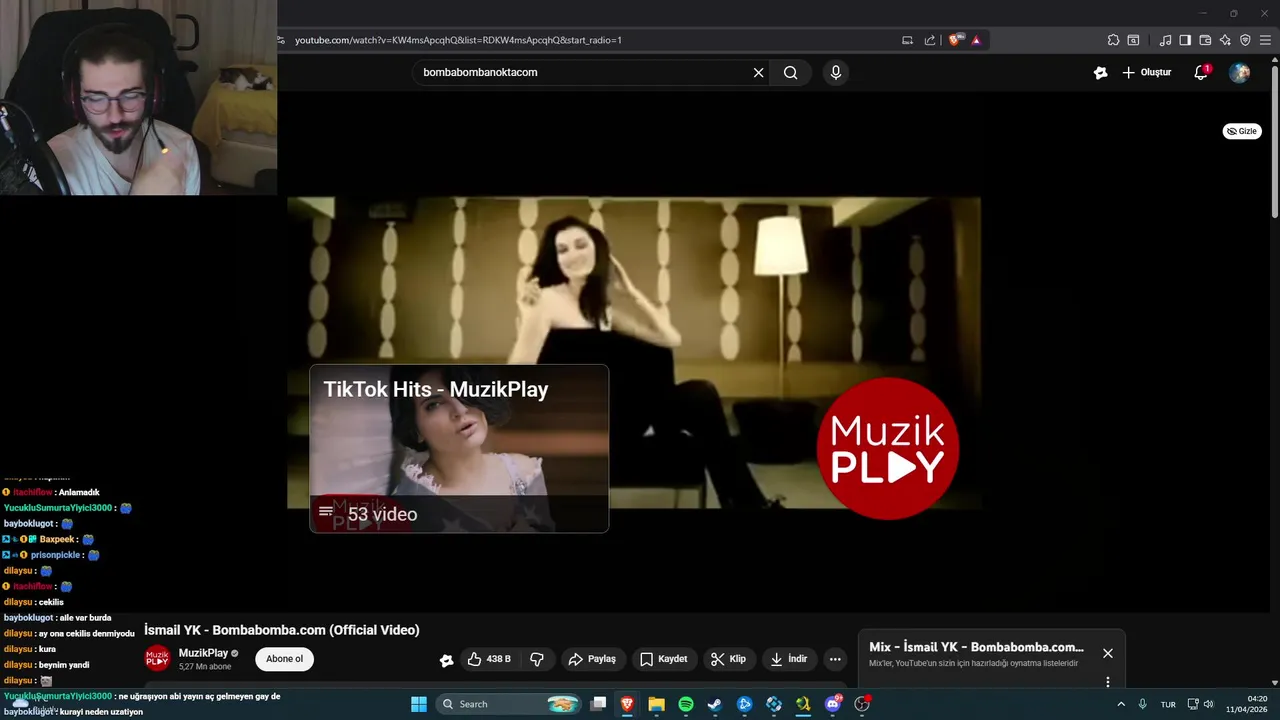
Task: Open the Brave Rewards triangle icon
Action: tap(976, 40)
